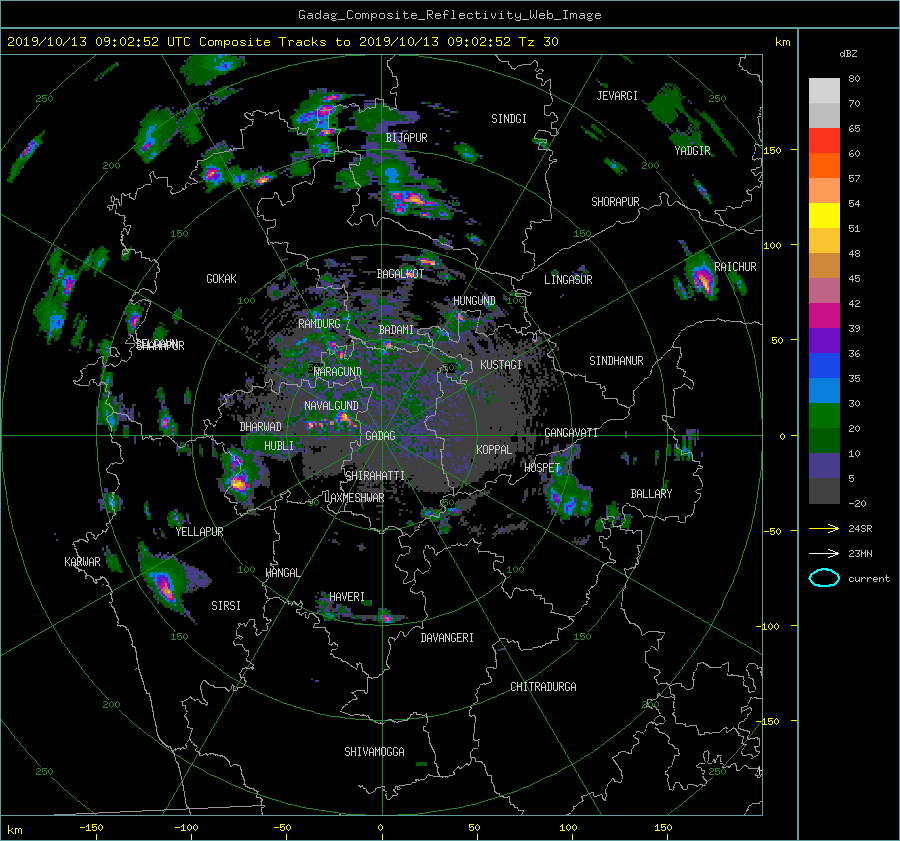Click the HANGAL city label
The image size is (900, 841).
coord(282,573)
